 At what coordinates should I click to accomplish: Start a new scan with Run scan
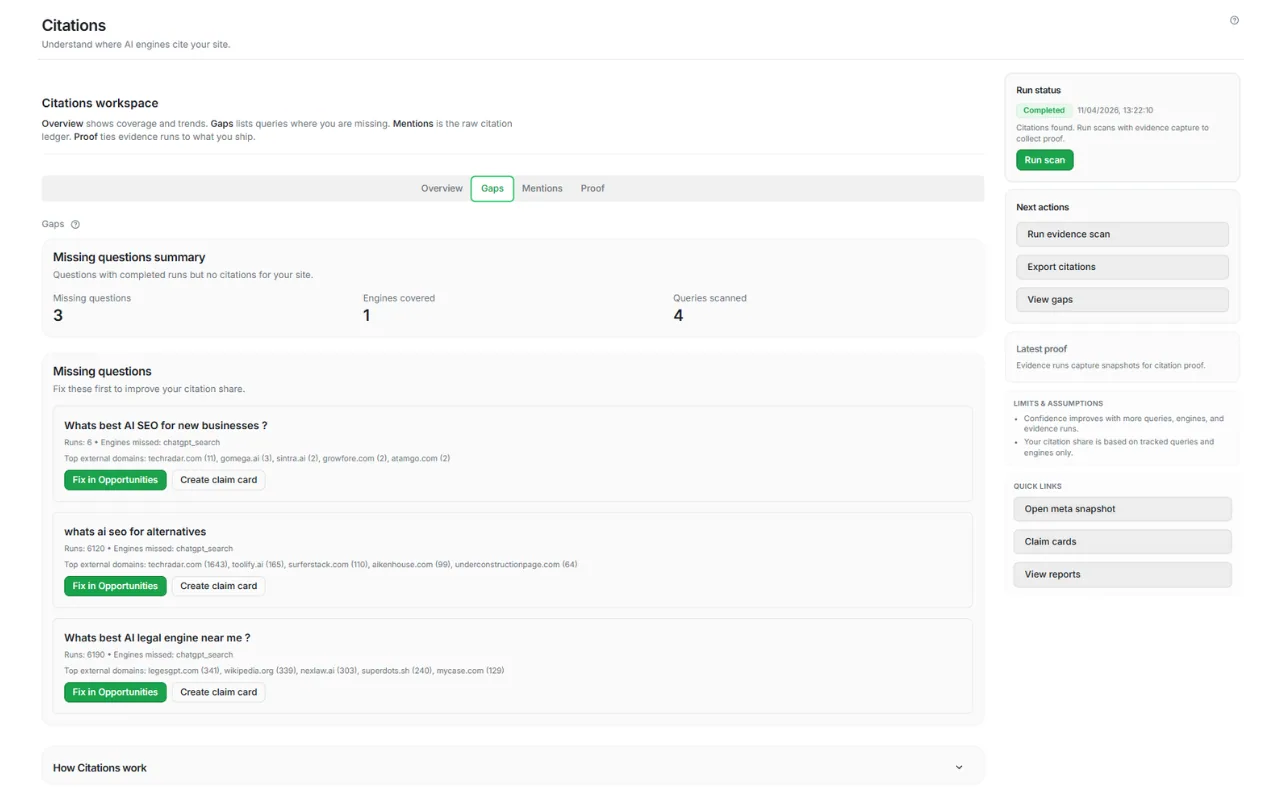[1045, 160]
